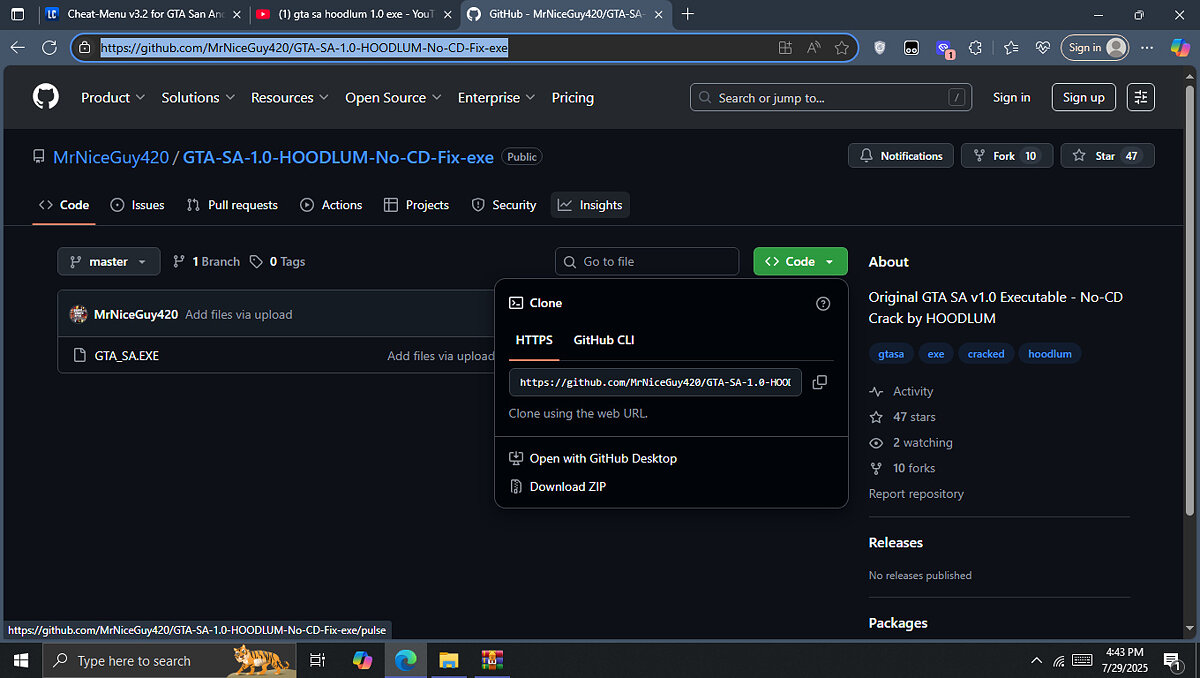Copy the clone URL to clipboard
Viewport: 1200px width, 678px height.
(x=819, y=382)
